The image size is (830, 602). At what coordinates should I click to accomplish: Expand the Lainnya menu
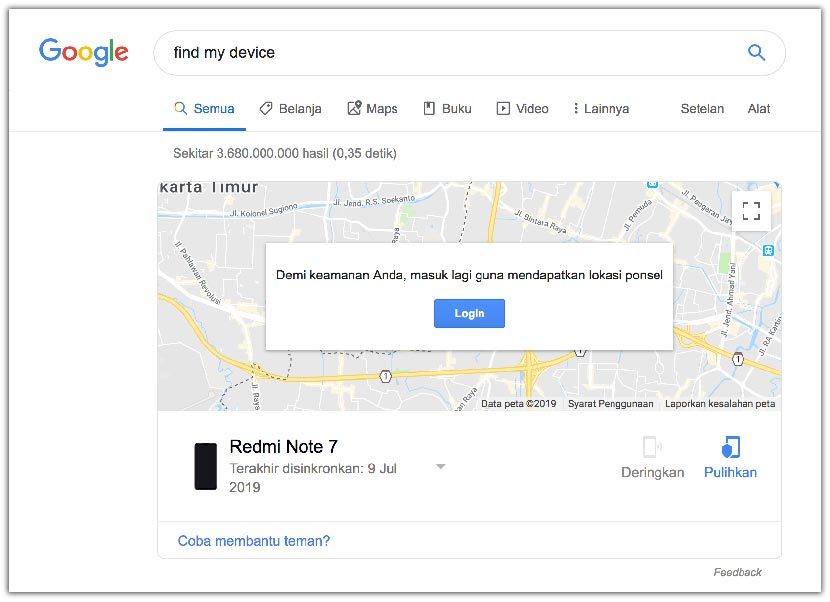point(601,109)
